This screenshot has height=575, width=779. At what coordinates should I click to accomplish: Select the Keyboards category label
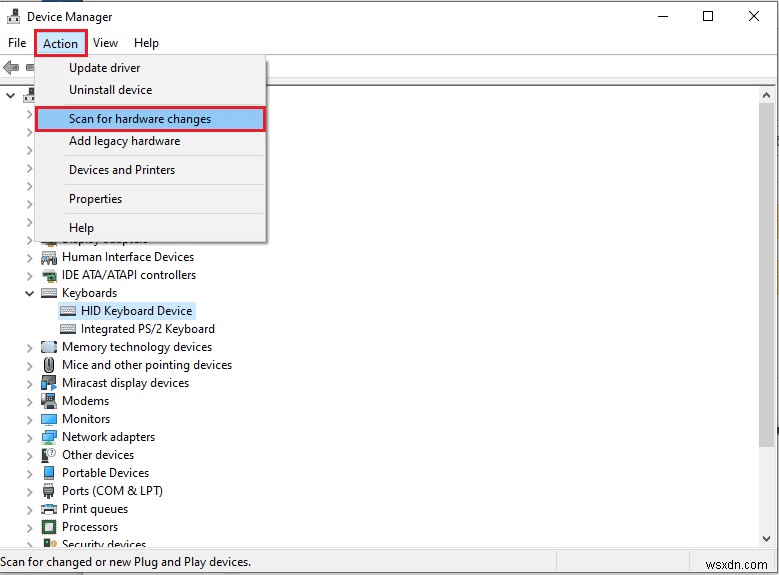tap(89, 293)
